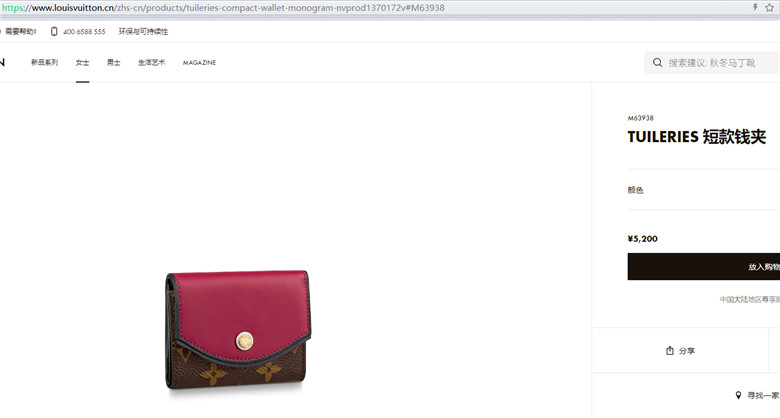This screenshot has width=780, height=418.
Task: Click the 400 6588 555 phone number
Action: 84,31
